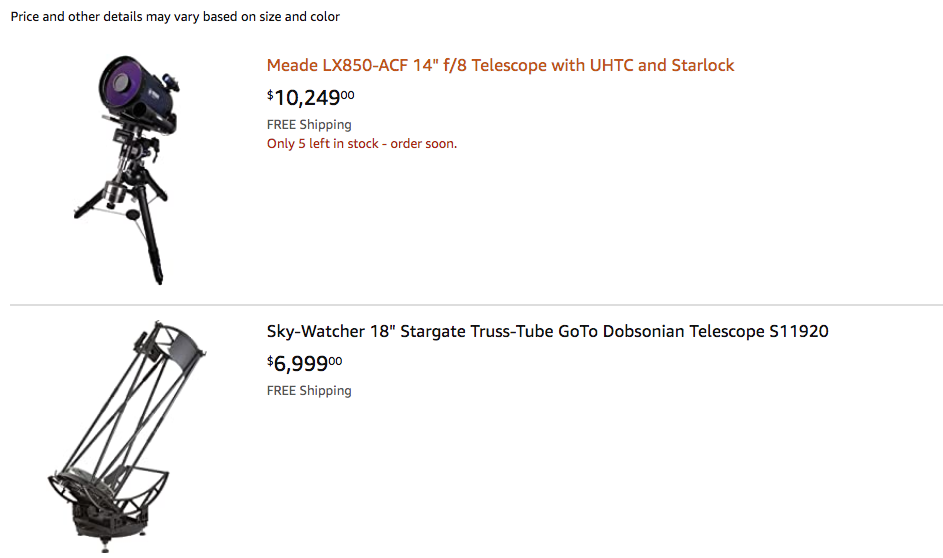Screen dimensions: 943x558
Task: Click the dollar sign before 10,249
Action: (x=270, y=94)
